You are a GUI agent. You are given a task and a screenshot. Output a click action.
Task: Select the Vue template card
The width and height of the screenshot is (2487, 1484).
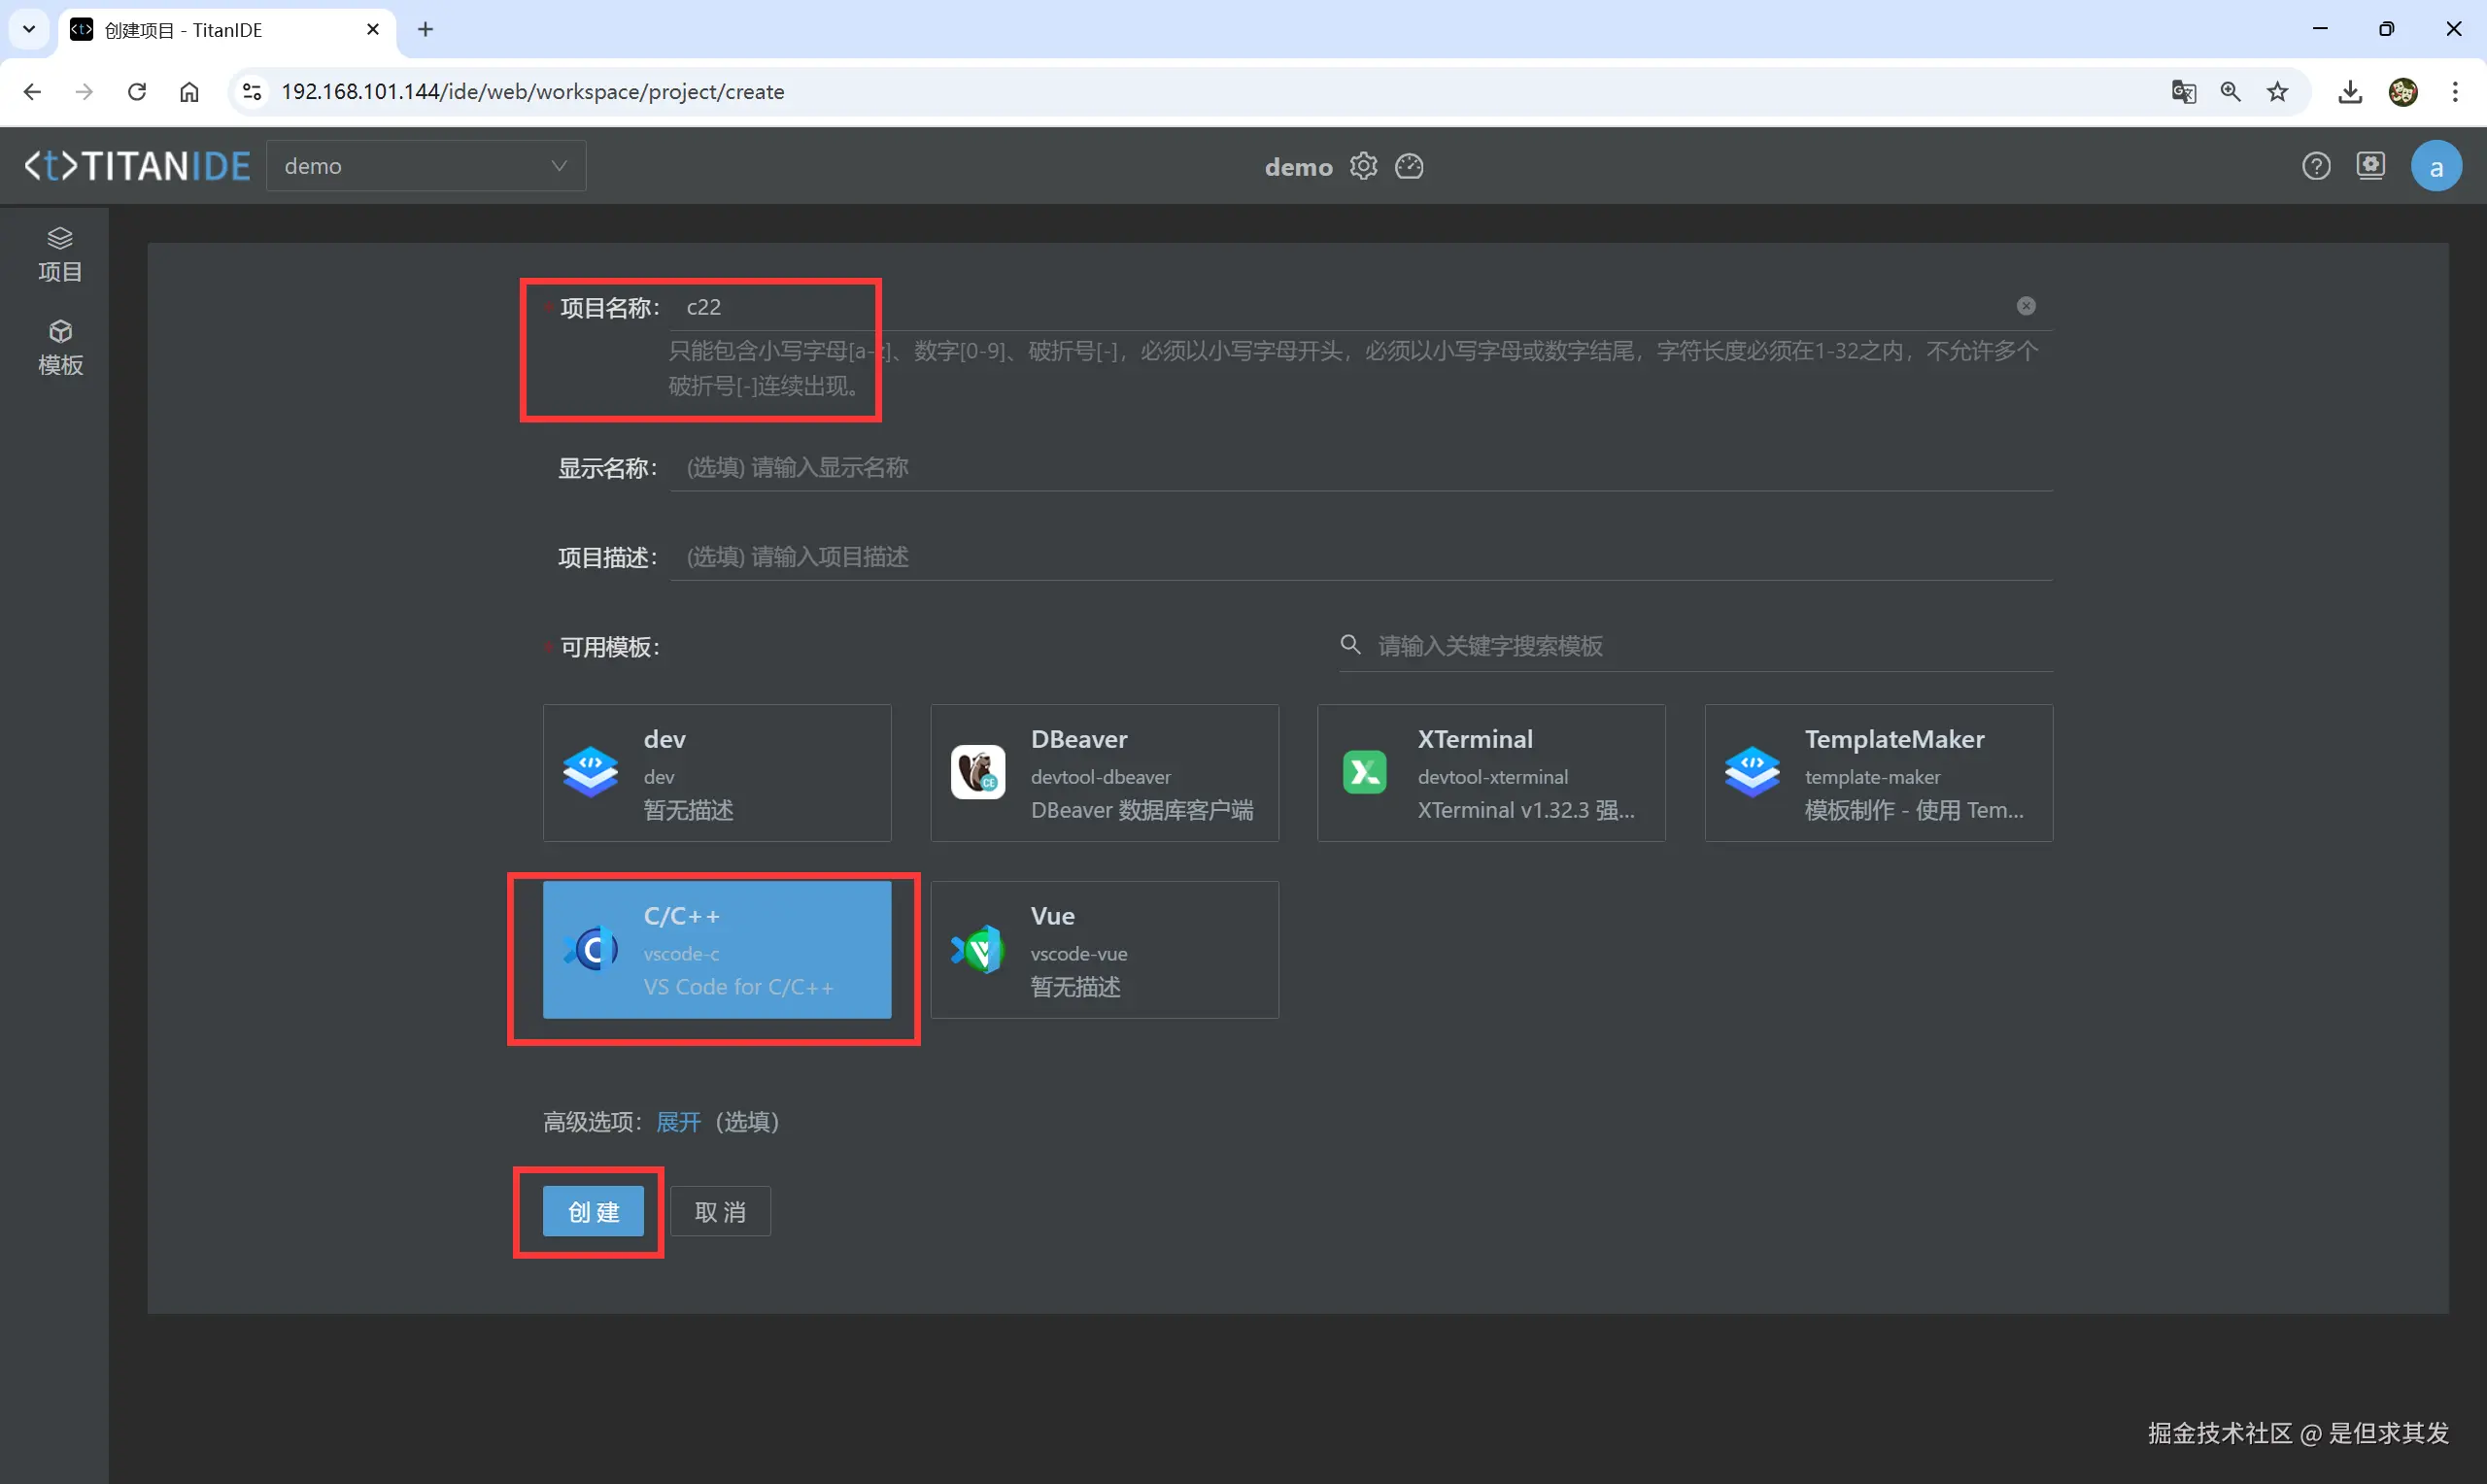point(1104,949)
